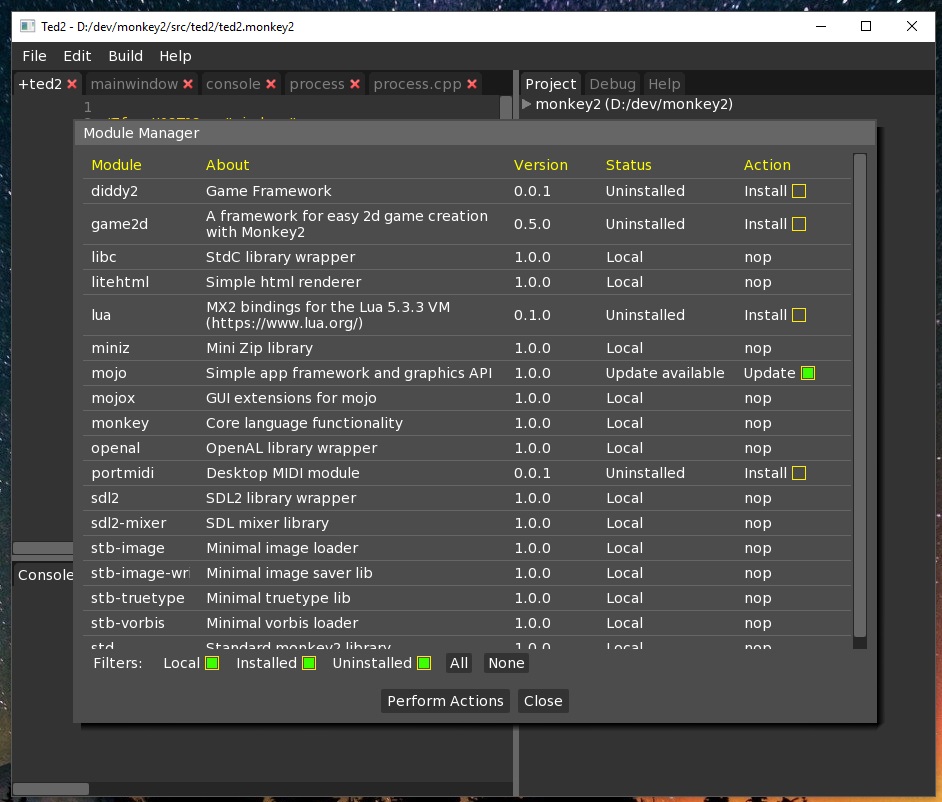The width and height of the screenshot is (942, 802).
Task: Select the Project panel tab
Action: coord(550,84)
